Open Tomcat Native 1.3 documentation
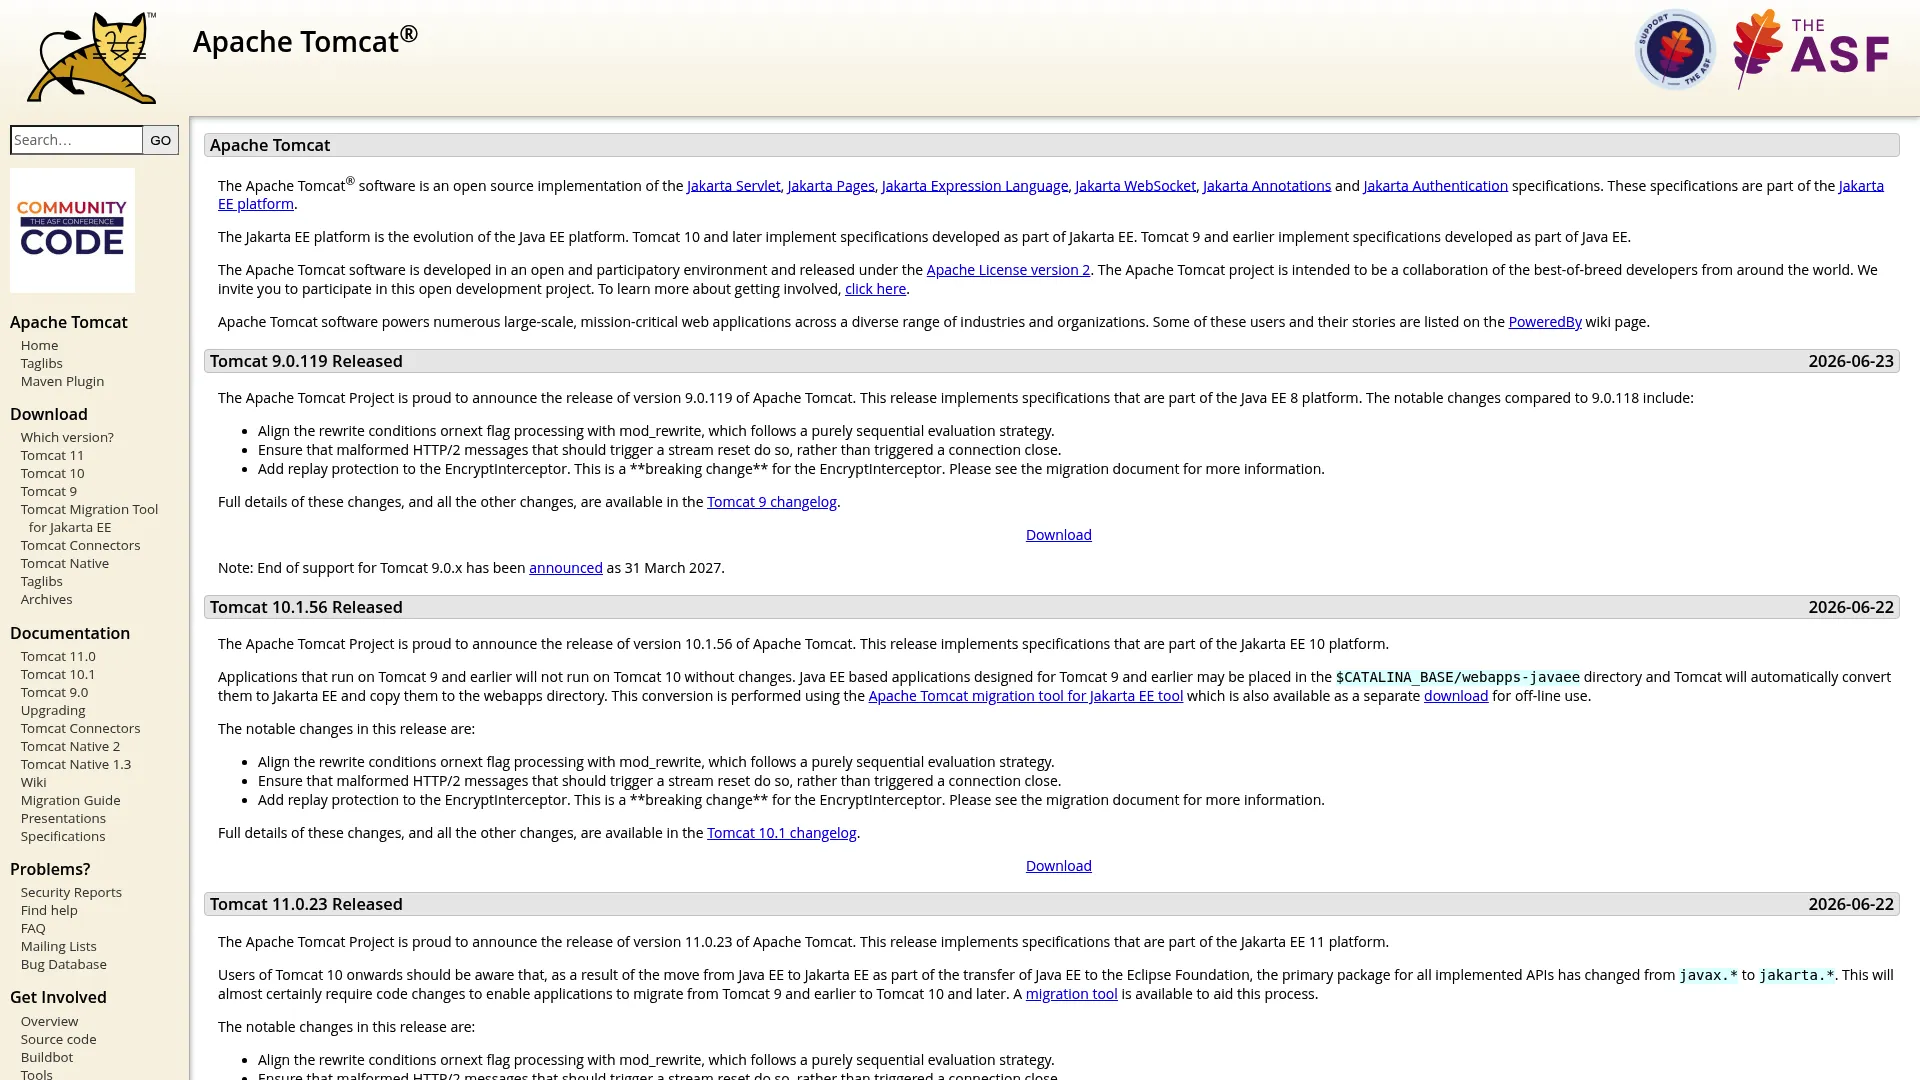This screenshot has height=1080, width=1920. pyautogui.click(x=76, y=764)
